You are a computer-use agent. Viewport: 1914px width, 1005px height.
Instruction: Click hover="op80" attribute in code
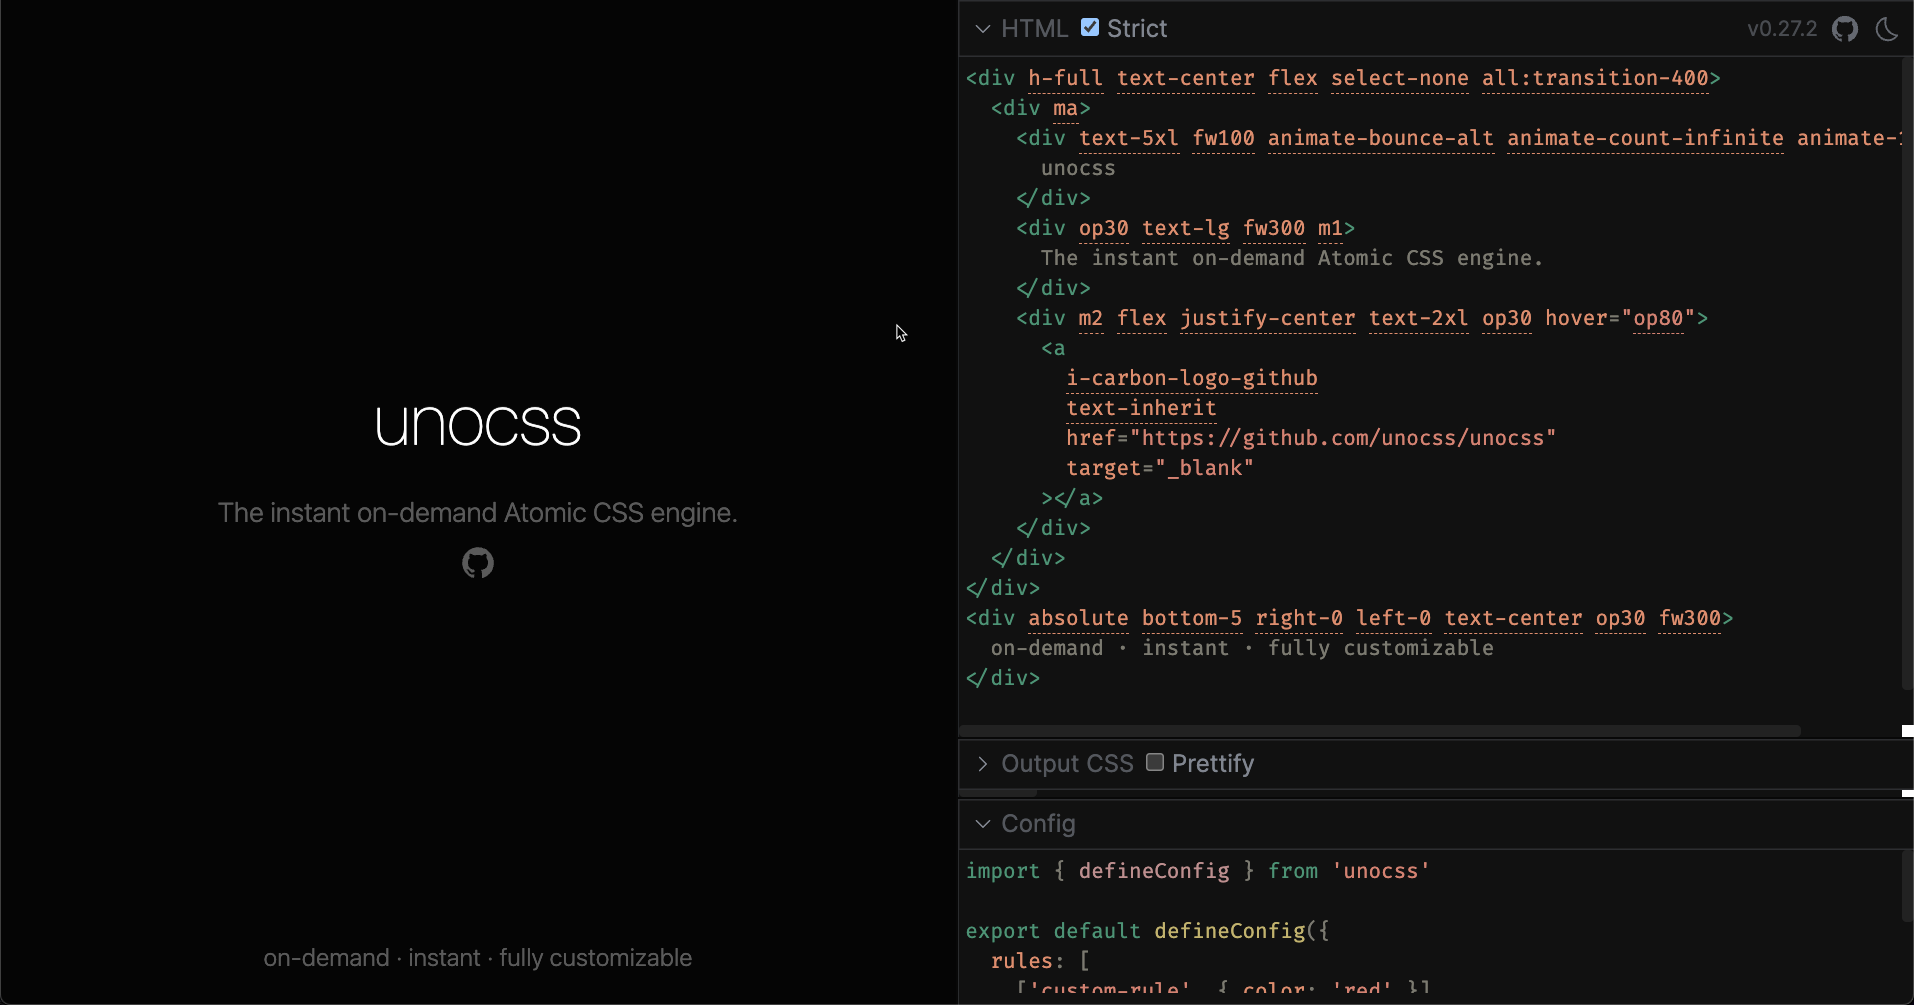pyautogui.click(x=1620, y=318)
